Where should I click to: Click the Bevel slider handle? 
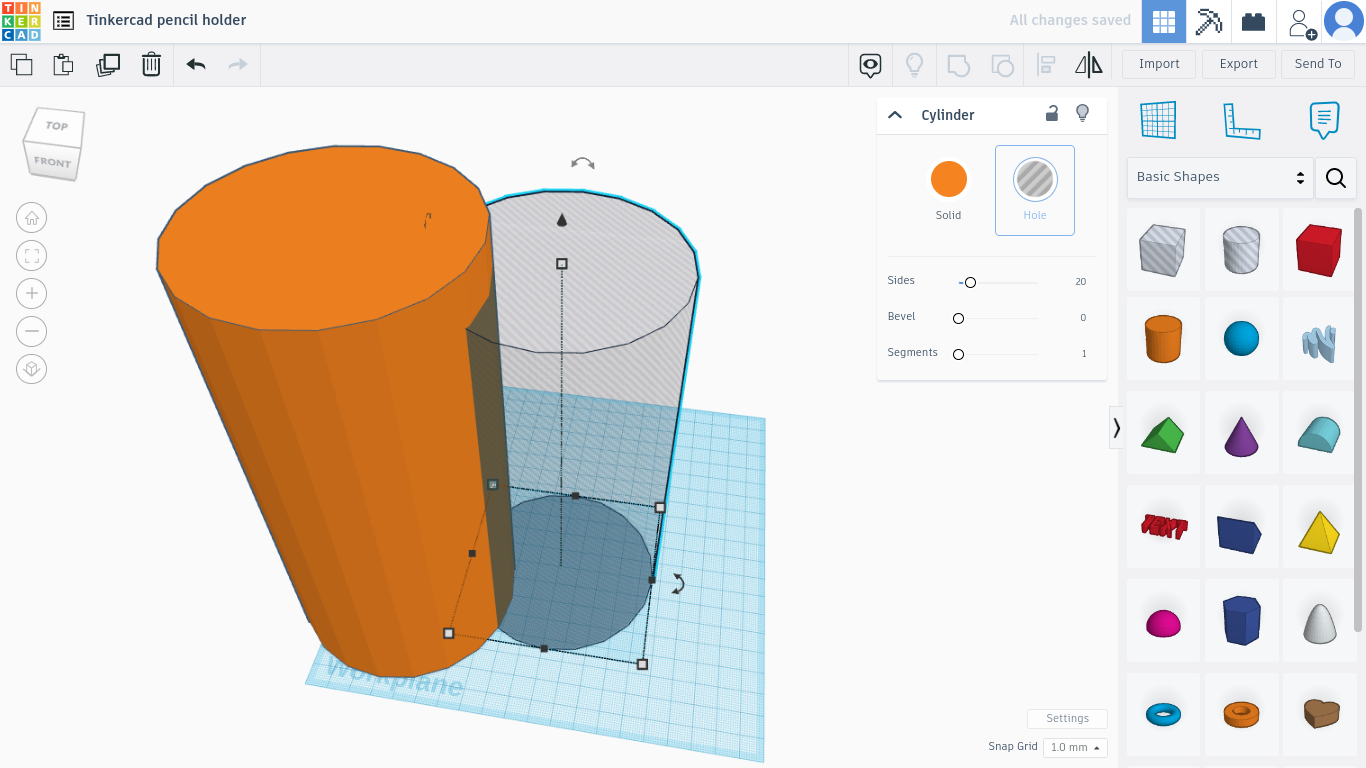tap(958, 319)
